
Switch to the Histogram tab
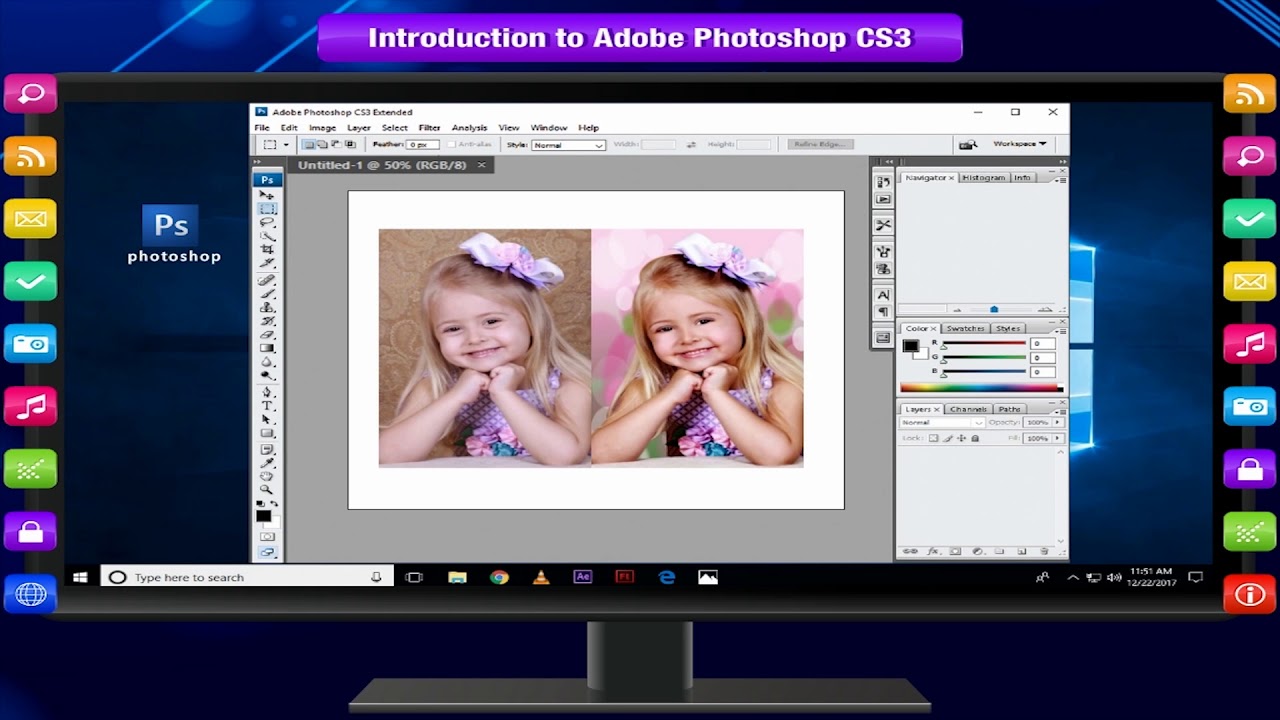(x=984, y=177)
